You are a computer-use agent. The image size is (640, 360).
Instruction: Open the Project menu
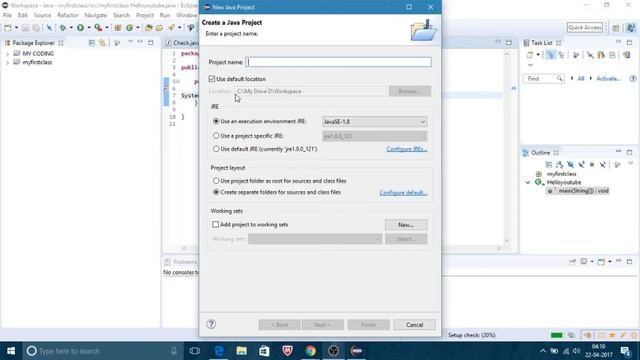[145, 15]
